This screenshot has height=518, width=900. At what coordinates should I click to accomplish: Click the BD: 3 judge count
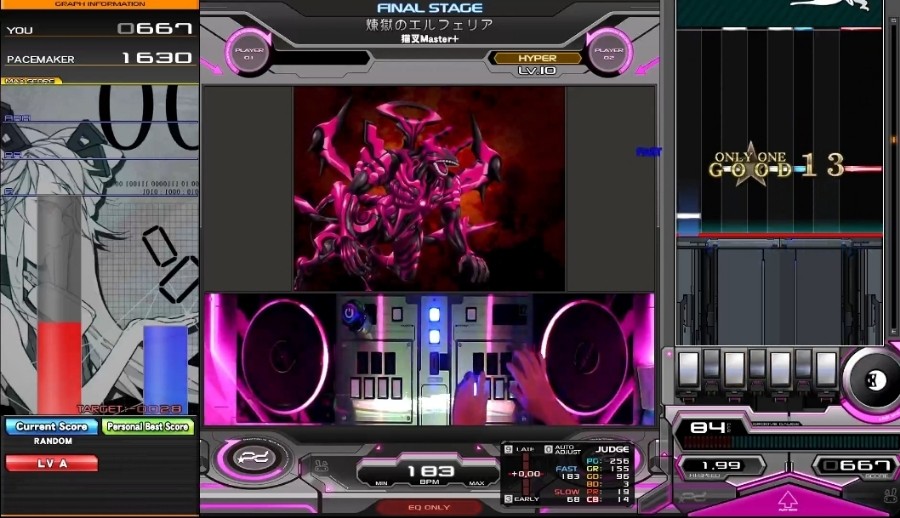[608, 484]
